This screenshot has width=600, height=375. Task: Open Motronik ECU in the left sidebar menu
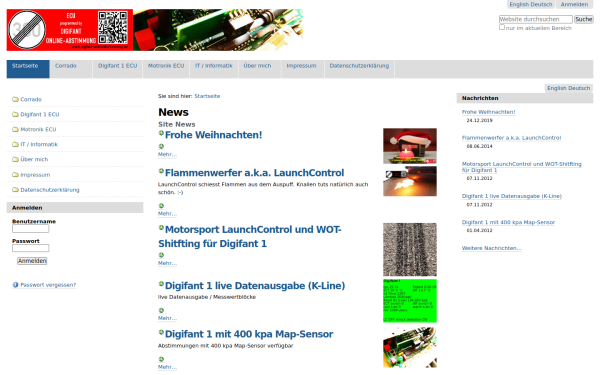click(x=38, y=129)
